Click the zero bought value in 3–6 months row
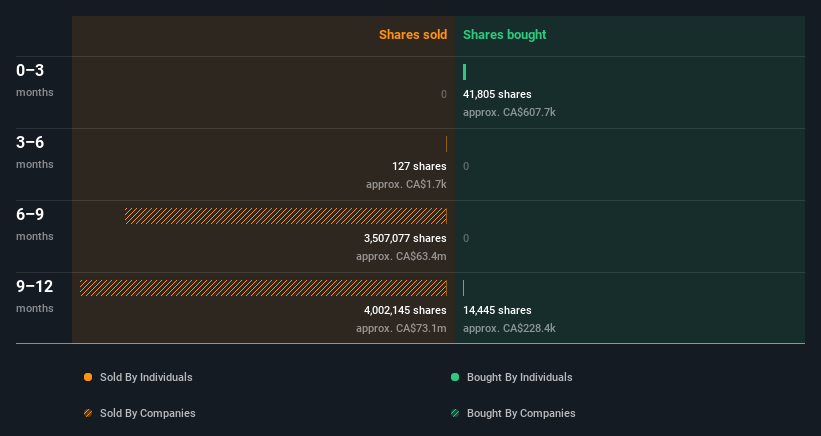This screenshot has height=436, width=821. point(466,166)
